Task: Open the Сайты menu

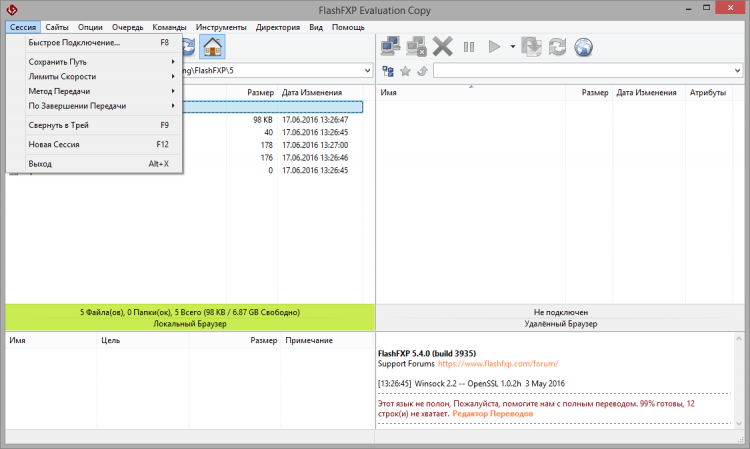Action: click(57, 27)
